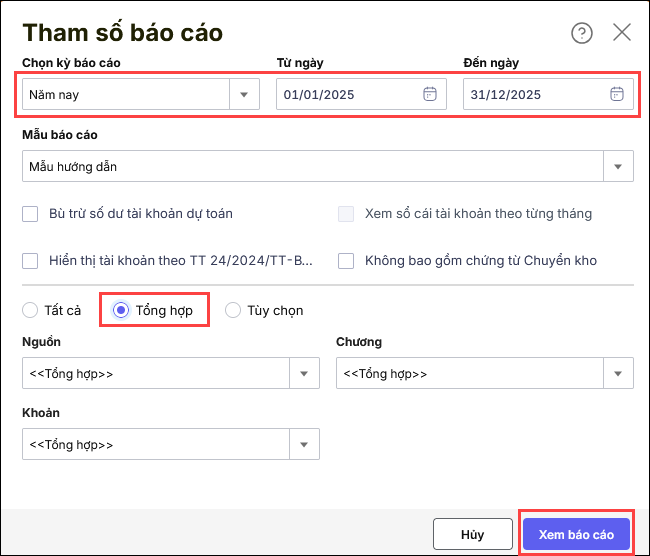Expand the Chương dropdown arrow
This screenshot has height=556, width=650.
(618, 374)
